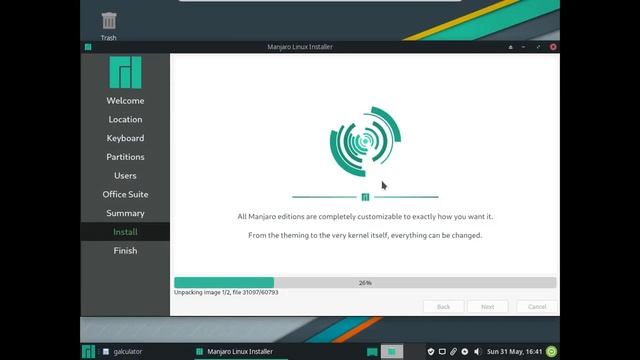640x360 pixels.
Task: Click 'All Manjaro editions are completely customizable' text
Action: click(365, 216)
